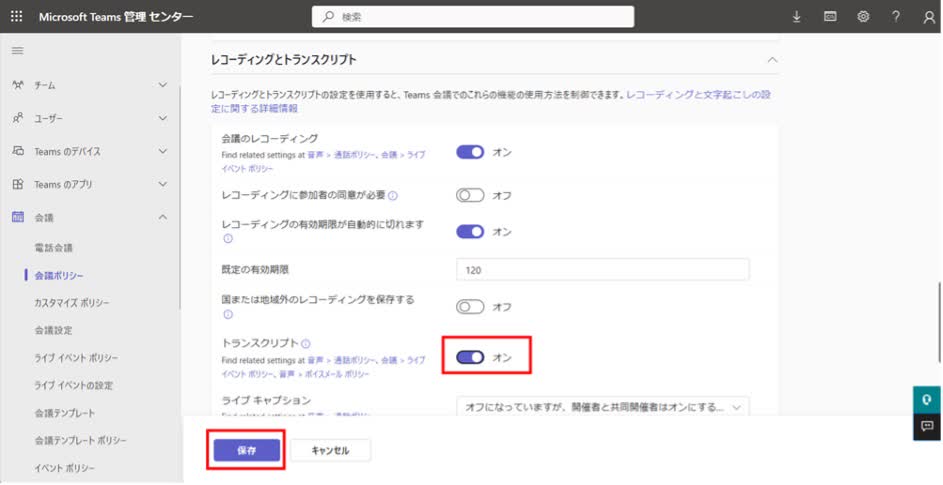The image size is (943, 485).
Task: Click the 既定の有効期限 field showing 120
Action: pos(603,270)
